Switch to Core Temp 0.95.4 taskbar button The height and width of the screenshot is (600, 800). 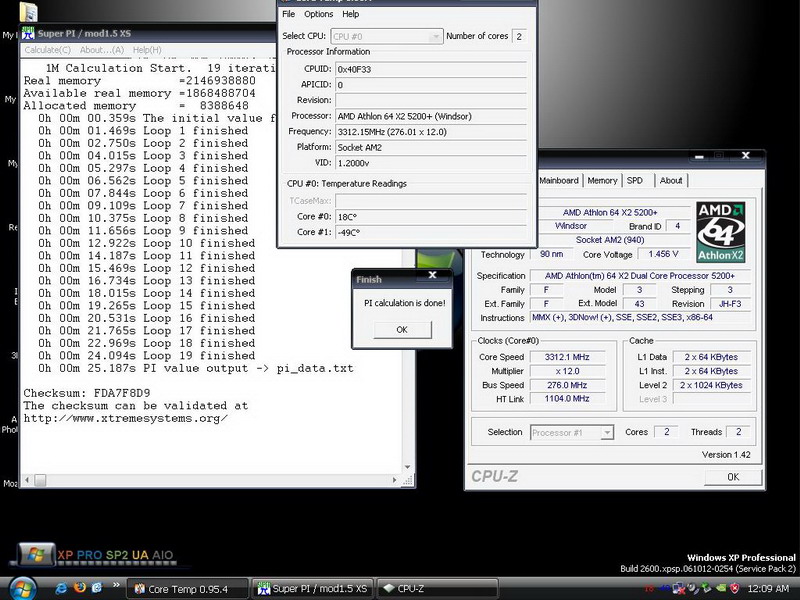[187, 589]
